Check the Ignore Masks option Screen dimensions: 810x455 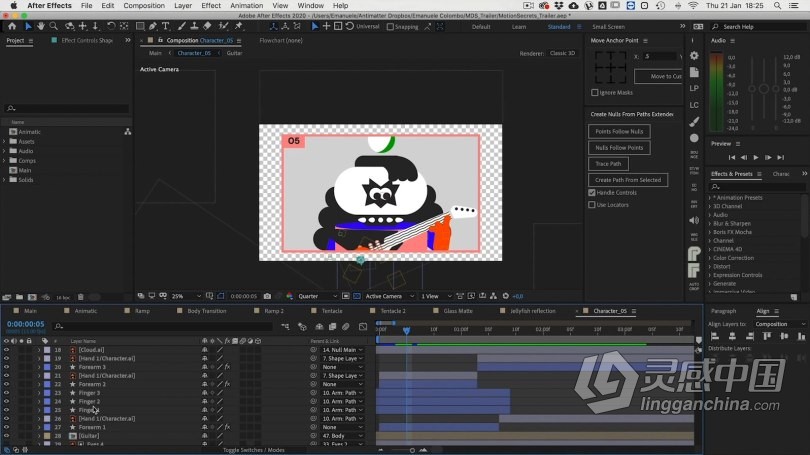click(595, 92)
